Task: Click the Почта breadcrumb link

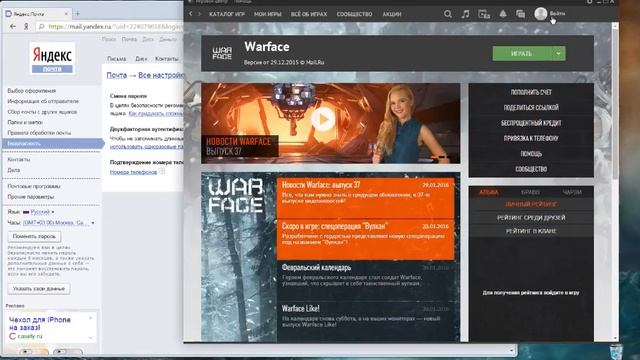Action: pos(117,75)
